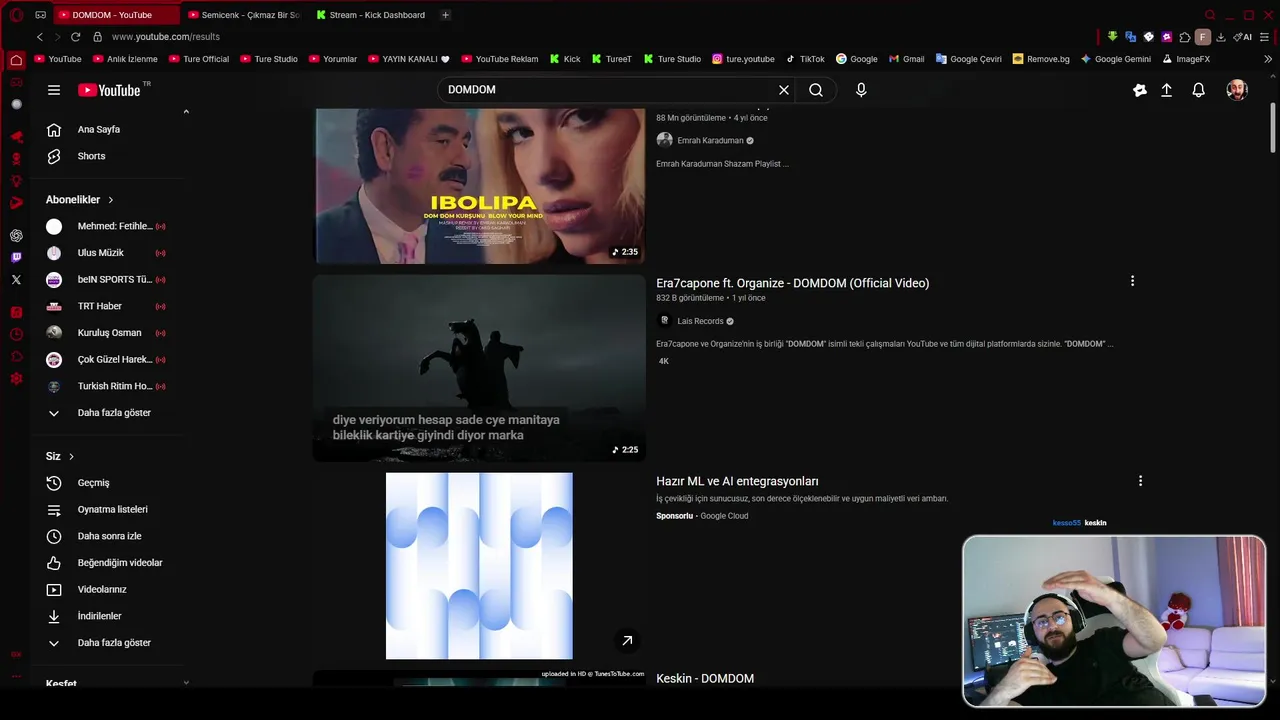Open the TikTok bookmark
The height and width of the screenshot is (720, 1280).
pyautogui.click(x=805, y=59)
